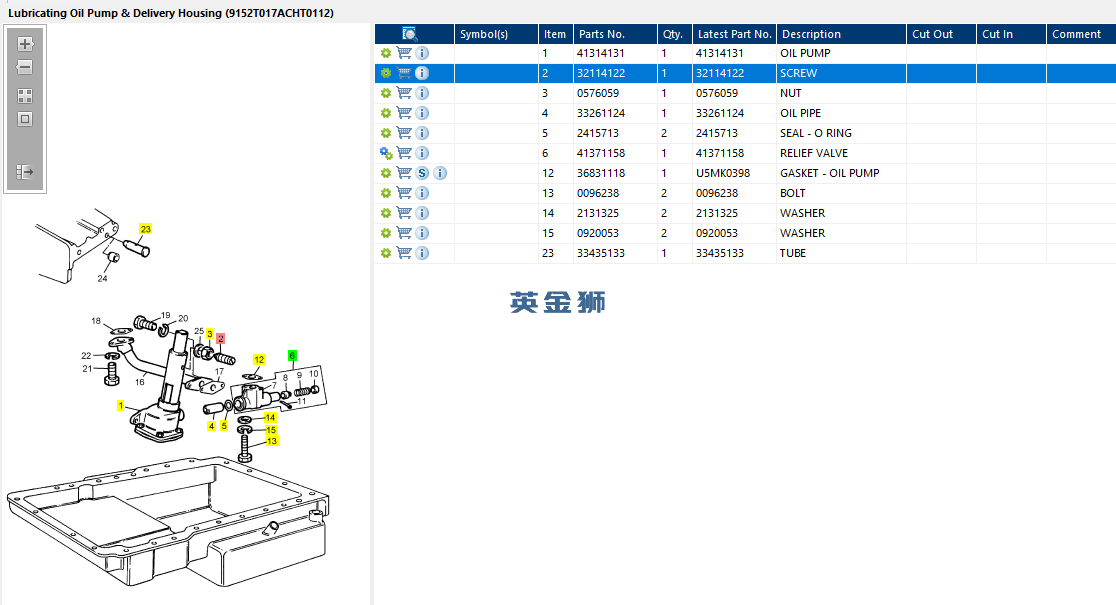Select callout 5 on the diagram
1116x605 pixels.
coord(224,426)
